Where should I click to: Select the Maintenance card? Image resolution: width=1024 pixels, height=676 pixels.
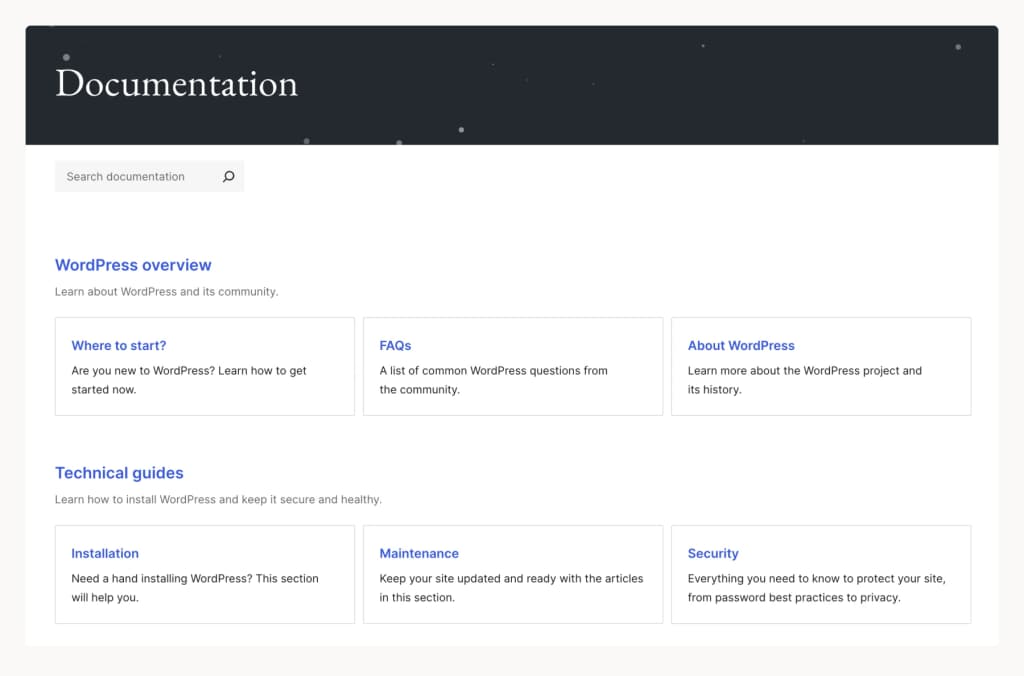click(x=513, y=574)
